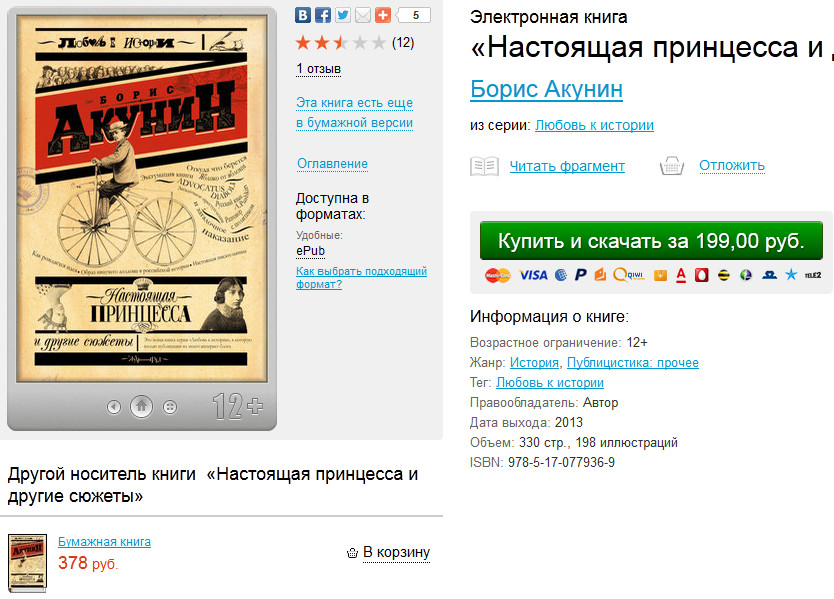Click the e-reader home button icon

coord(141,407)
